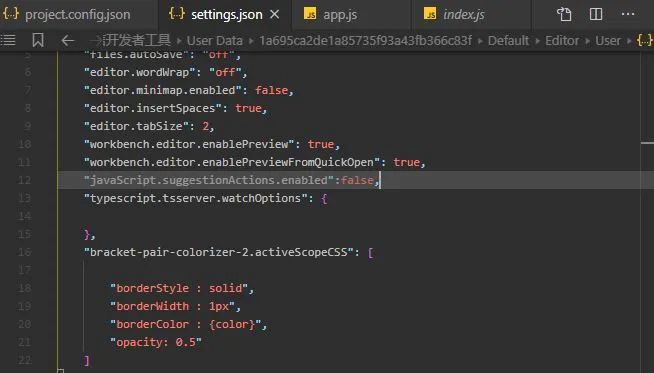Image resolution: width=654 pixels, height=373 pixels.
Task: Click the JS file icon on app.js tab
Action: click(310, 14)
